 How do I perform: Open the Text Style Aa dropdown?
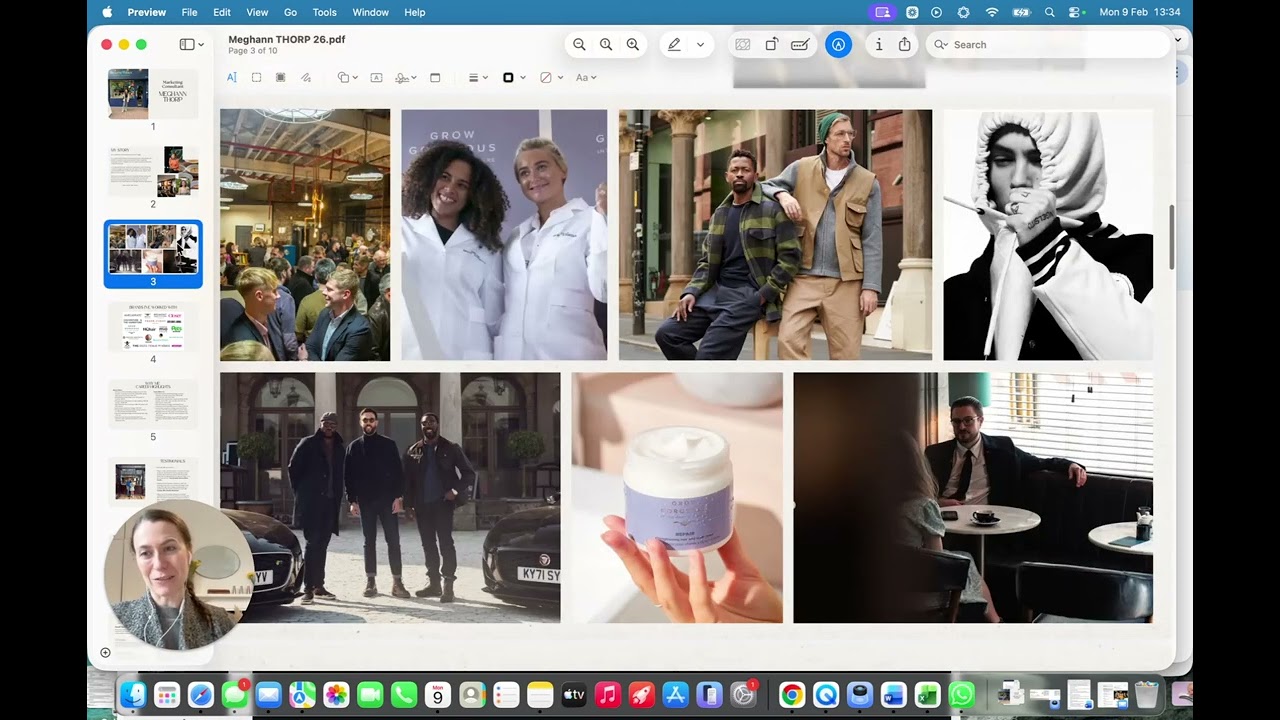[586, 77]
